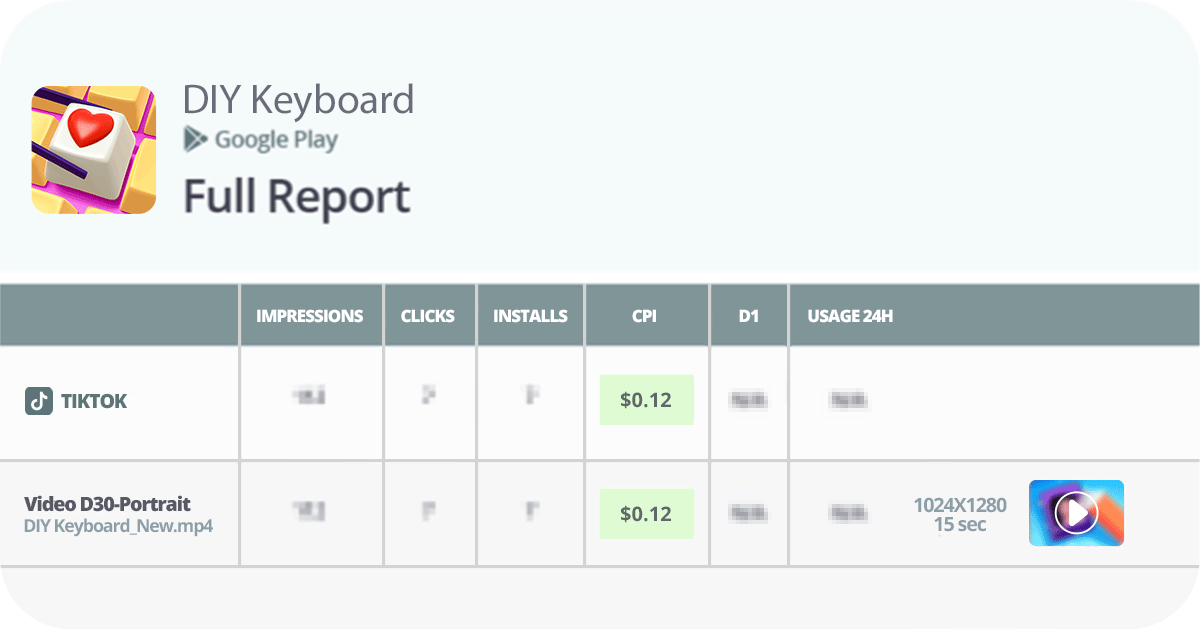Click the DIY Keyboard title text

click(298, 100)
